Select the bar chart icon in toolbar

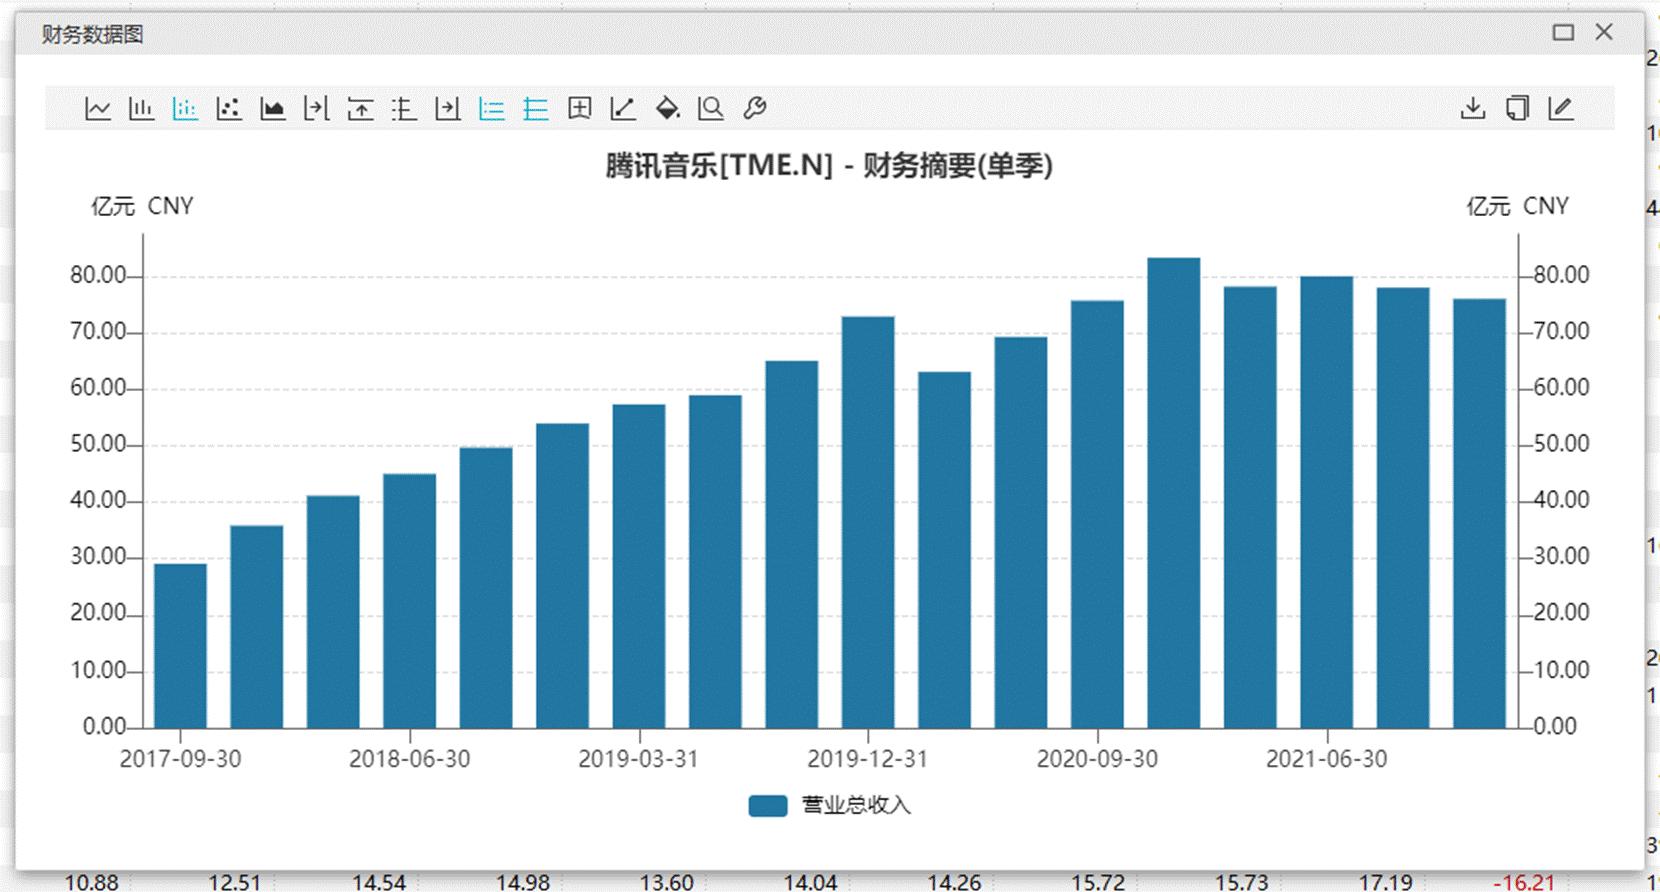coord(141,108)
